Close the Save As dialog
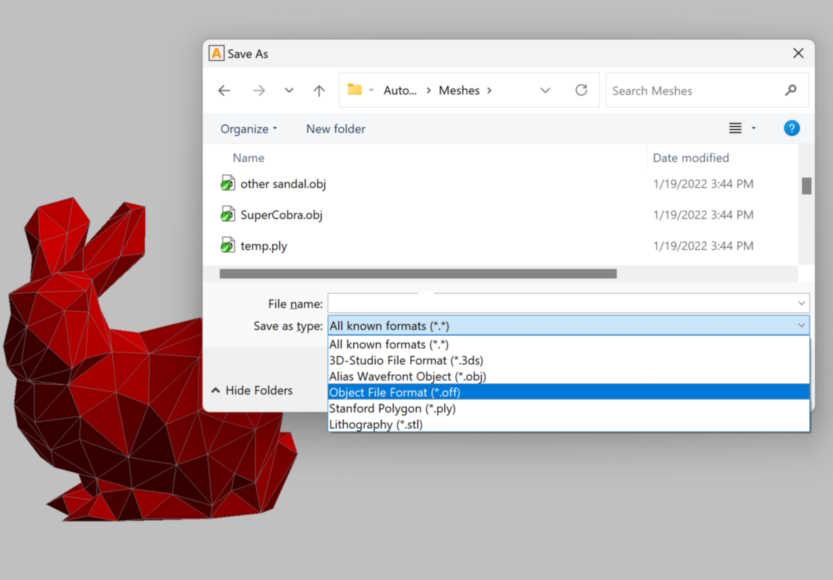The image size is (833, 580). 798,53
